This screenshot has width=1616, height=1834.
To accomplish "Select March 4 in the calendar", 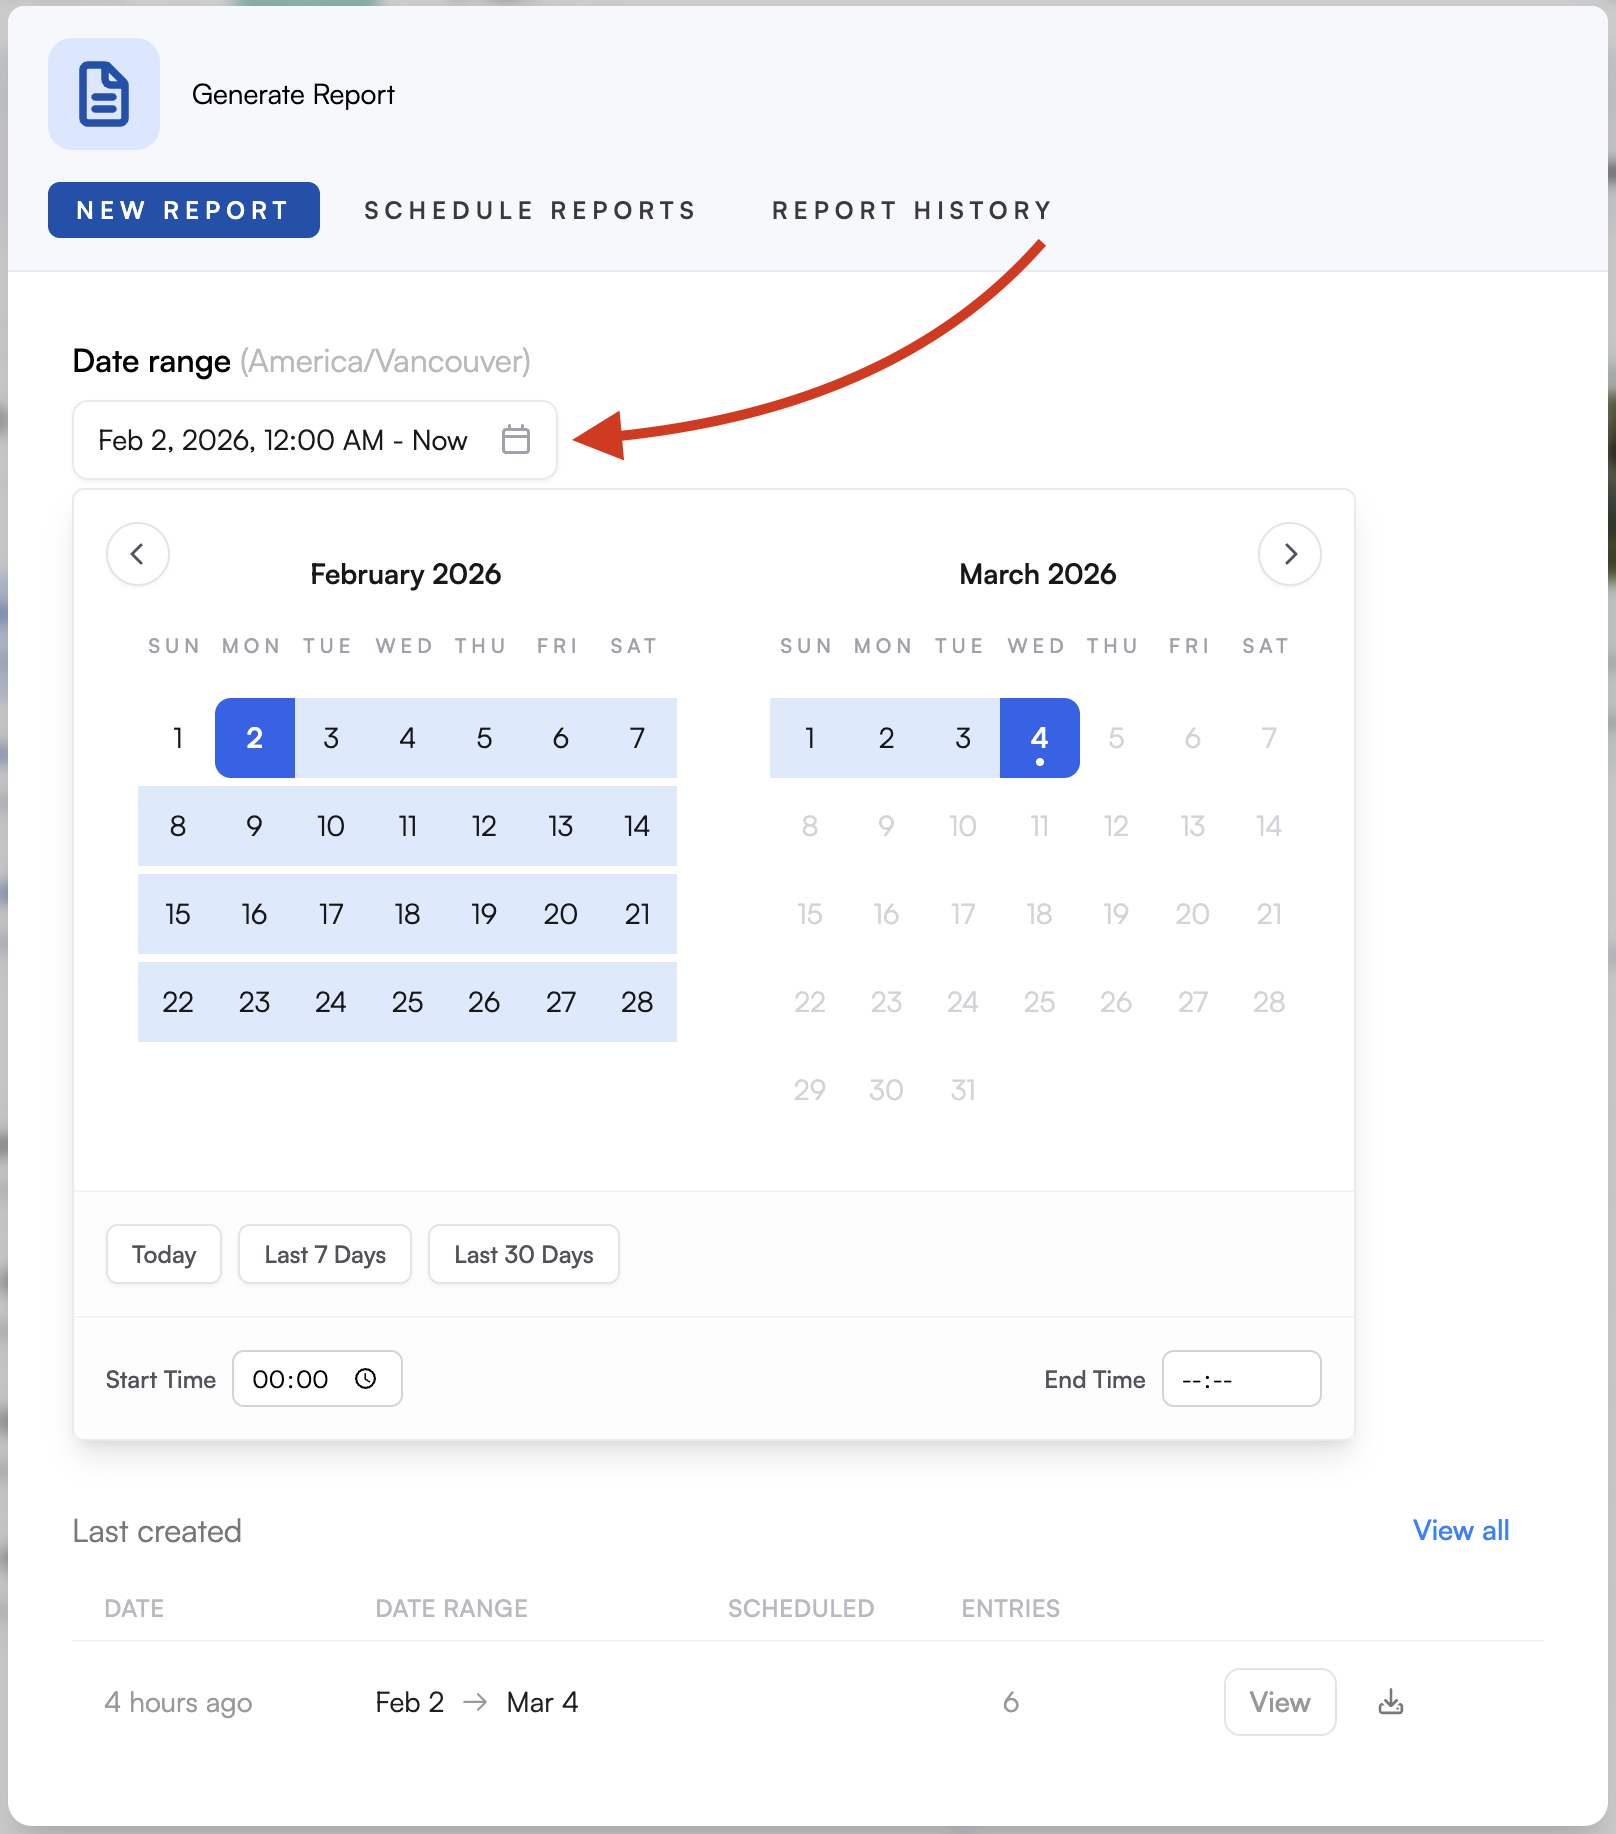I will point(1040,738).
